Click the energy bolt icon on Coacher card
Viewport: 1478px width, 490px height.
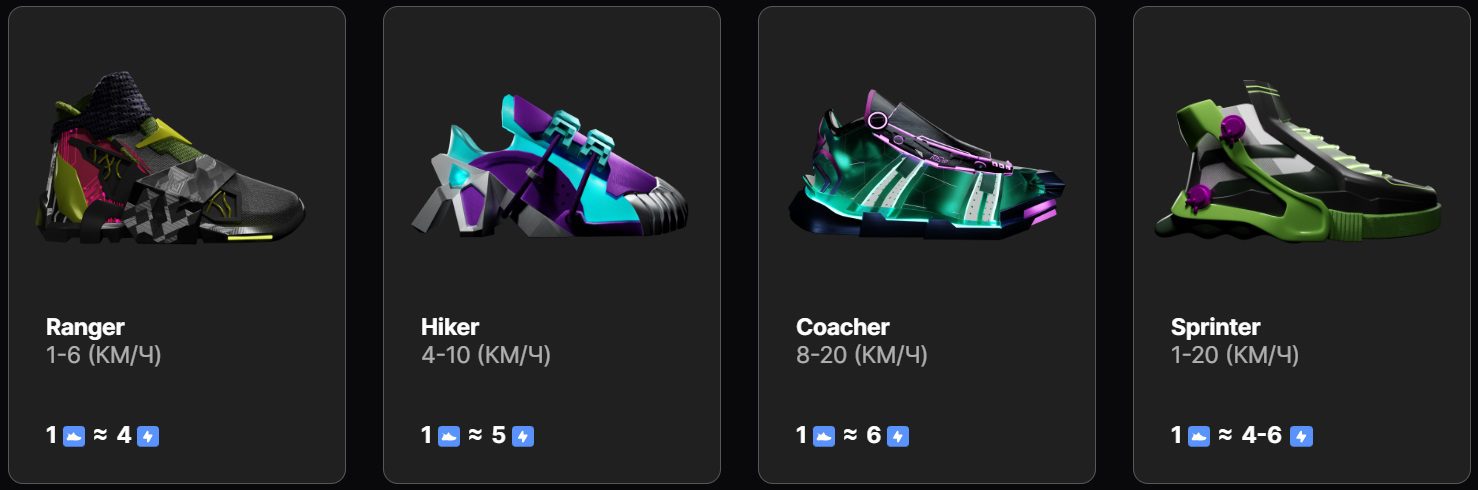coord(898,436)
